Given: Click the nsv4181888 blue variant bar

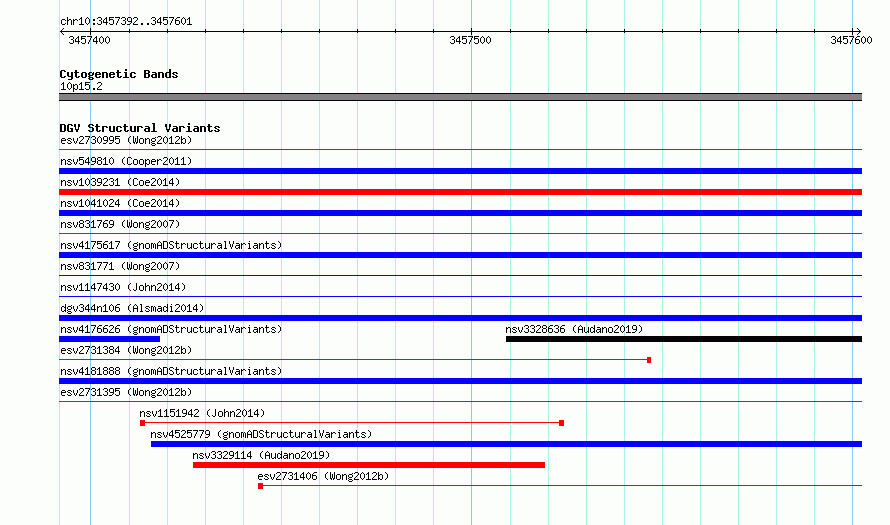Looking at the screenshot, I should (460, 381).
